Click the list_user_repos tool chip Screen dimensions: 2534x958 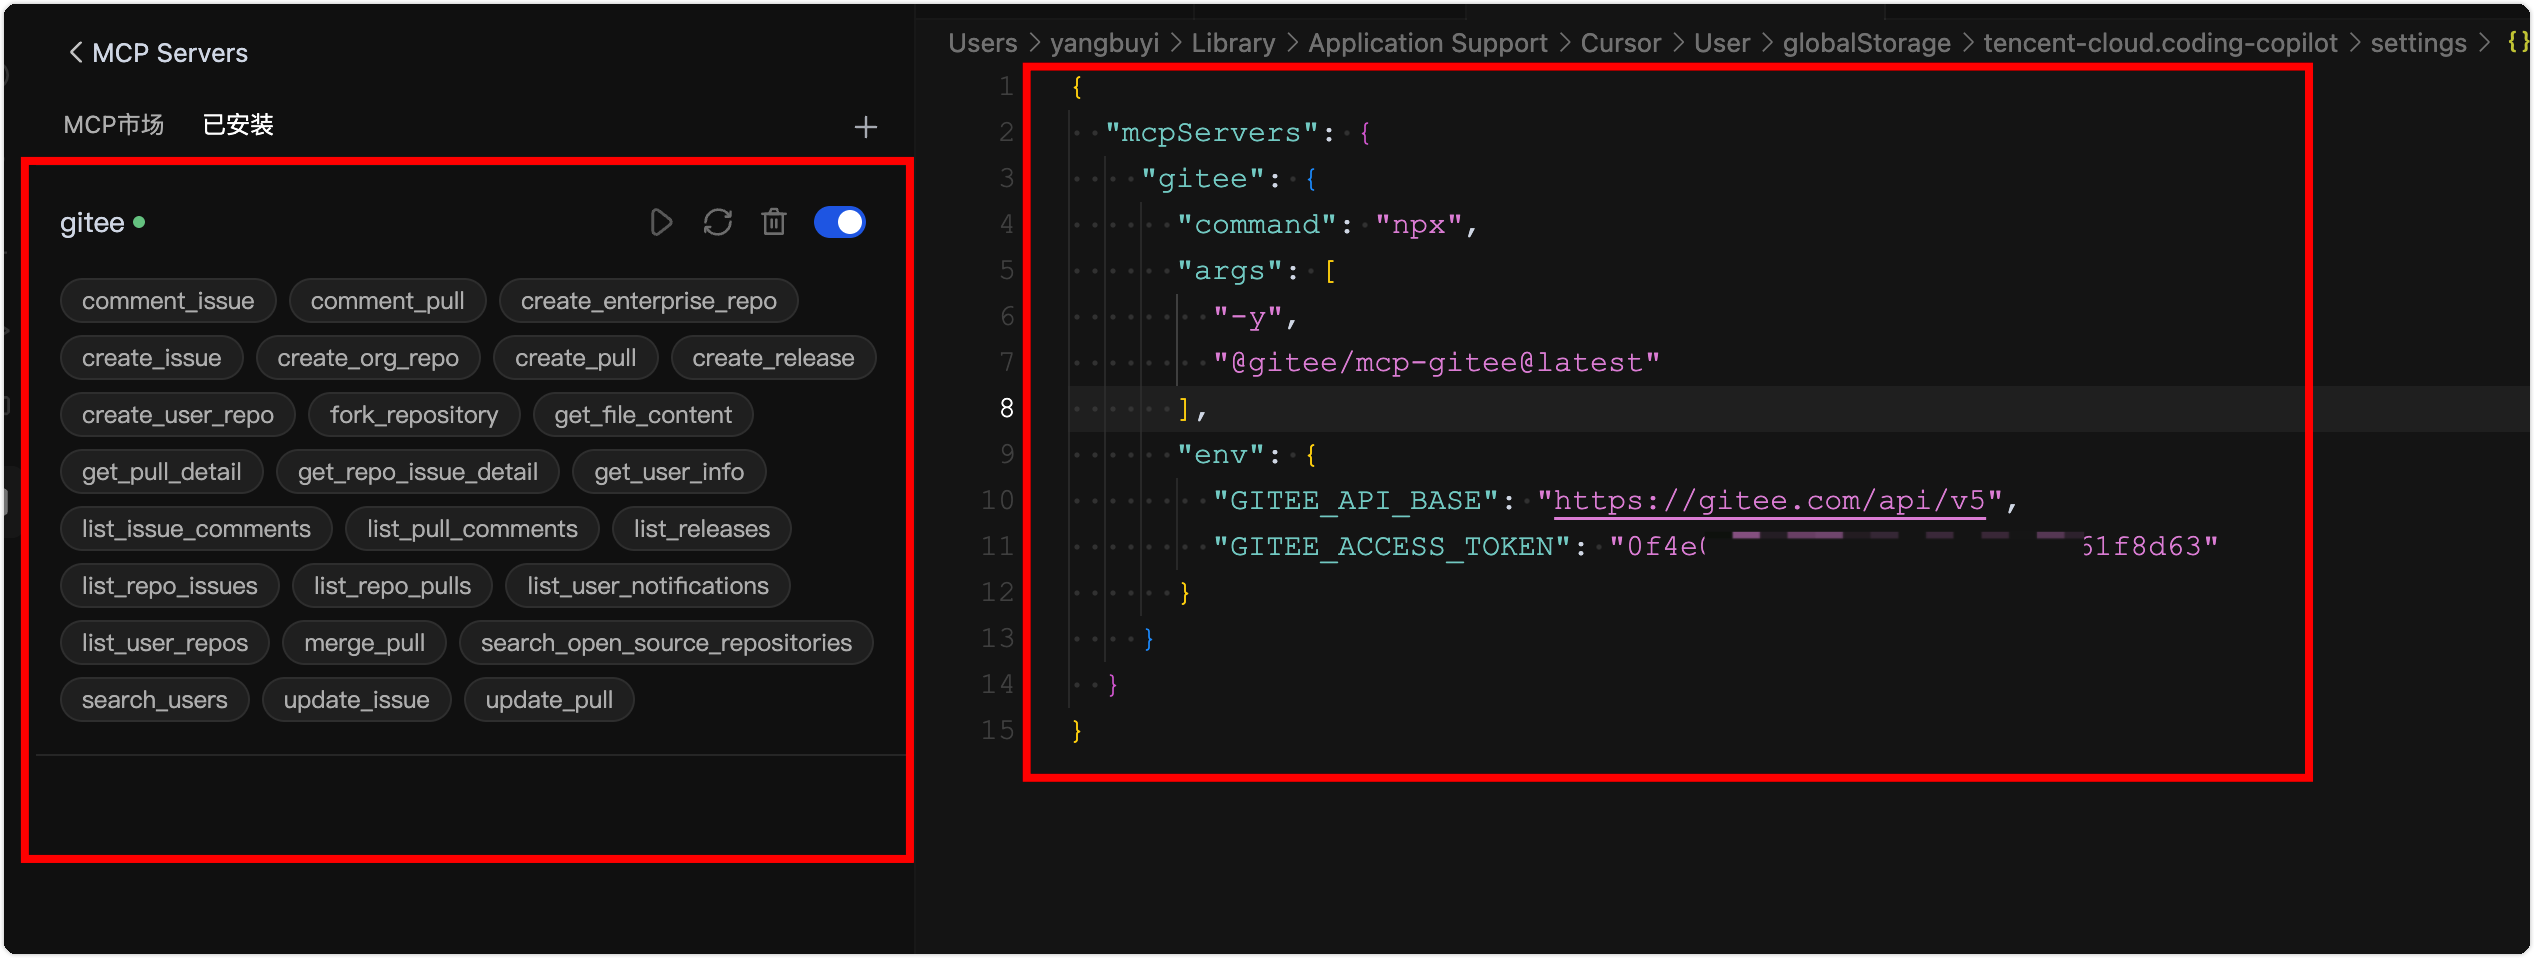[165, 643]
